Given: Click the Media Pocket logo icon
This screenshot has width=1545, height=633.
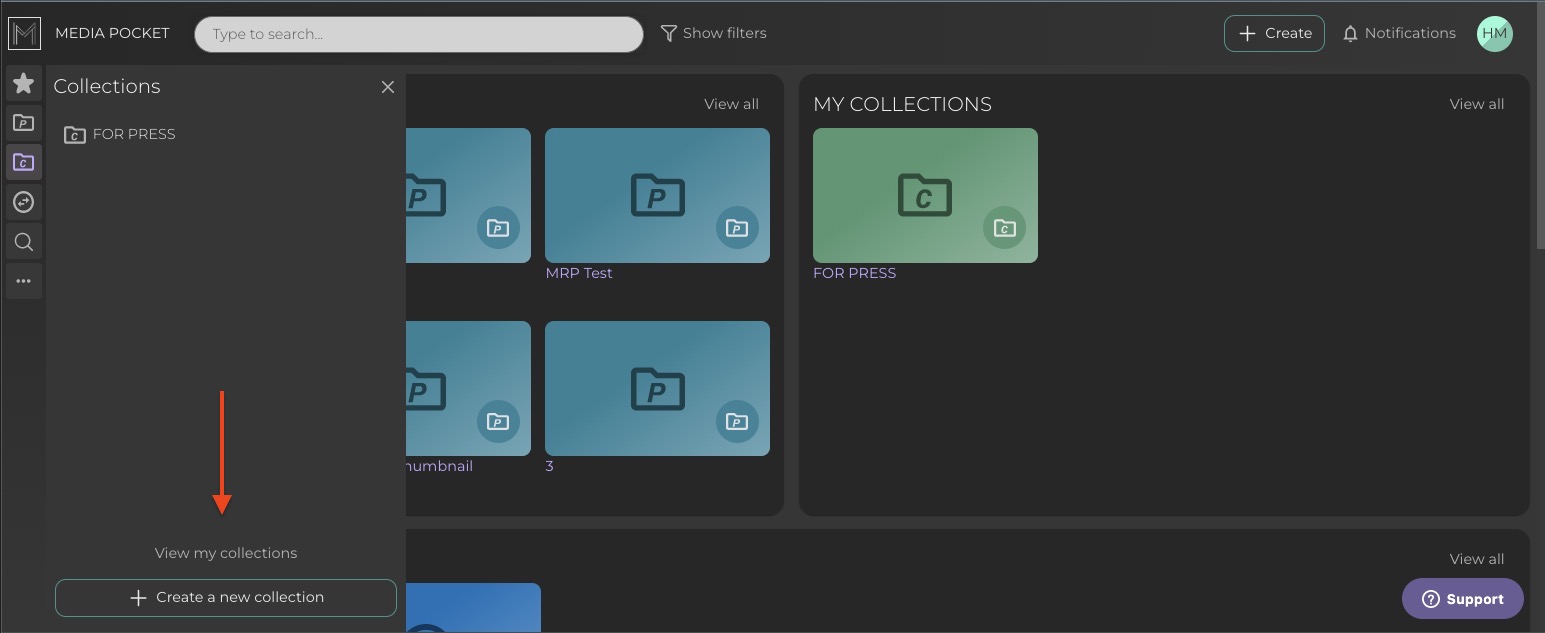Looking at the screenshot, I should click(24, 33).
